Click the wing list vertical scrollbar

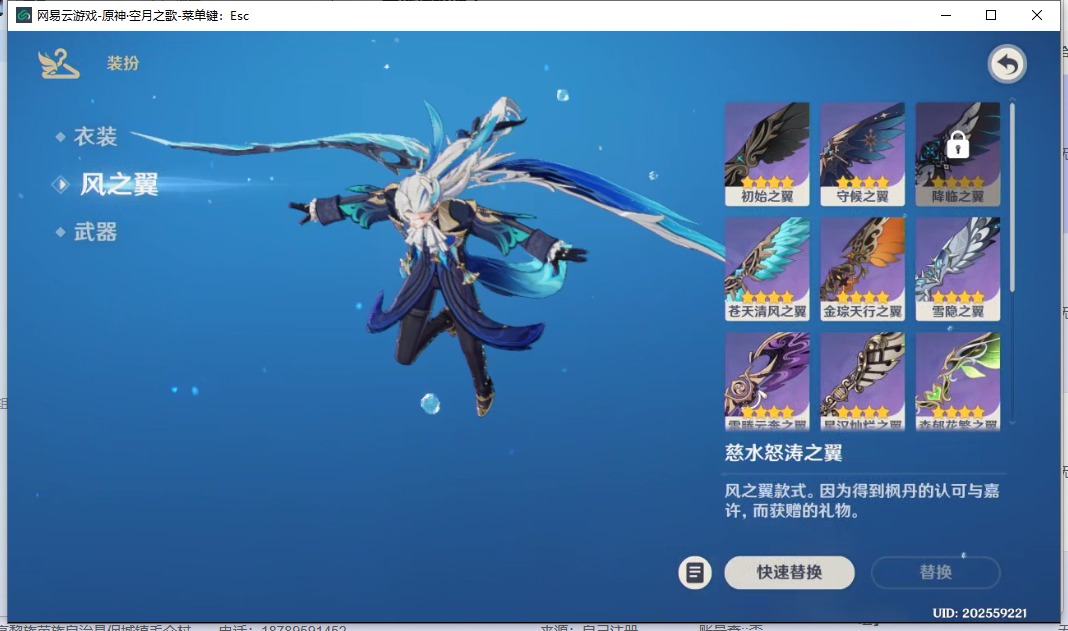click(1012, 200)
